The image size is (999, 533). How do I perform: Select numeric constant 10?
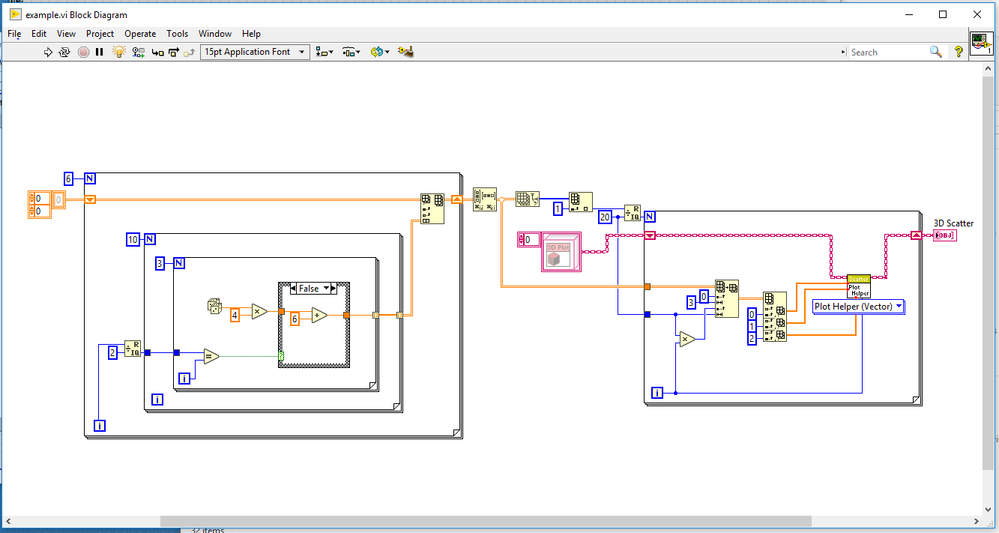(x=133, y=239)
